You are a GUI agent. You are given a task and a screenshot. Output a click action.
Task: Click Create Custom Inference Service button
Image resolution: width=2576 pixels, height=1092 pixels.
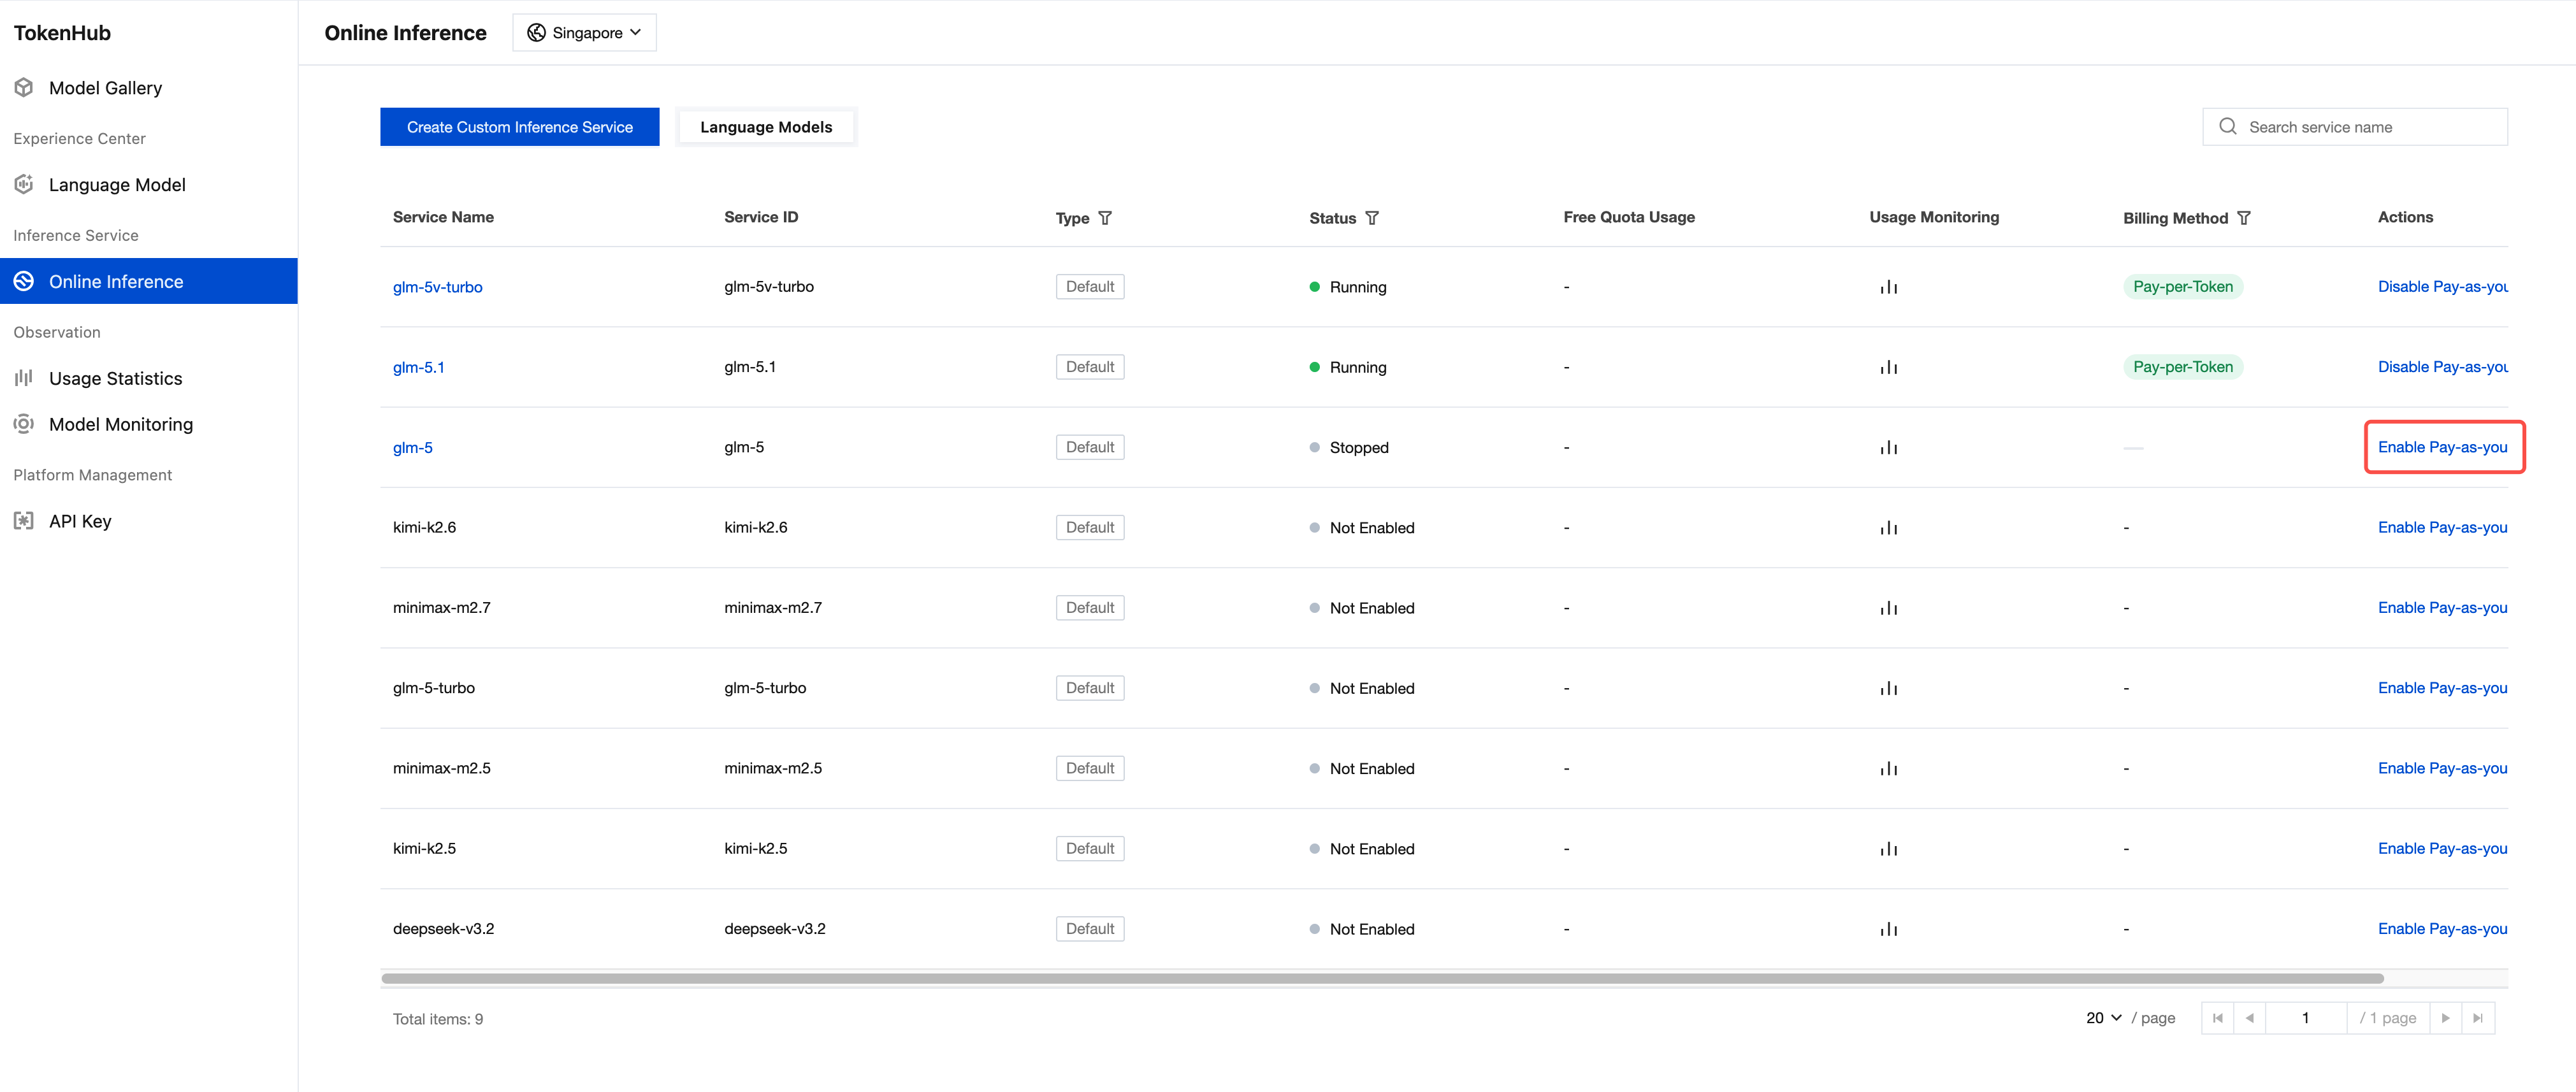519,127
